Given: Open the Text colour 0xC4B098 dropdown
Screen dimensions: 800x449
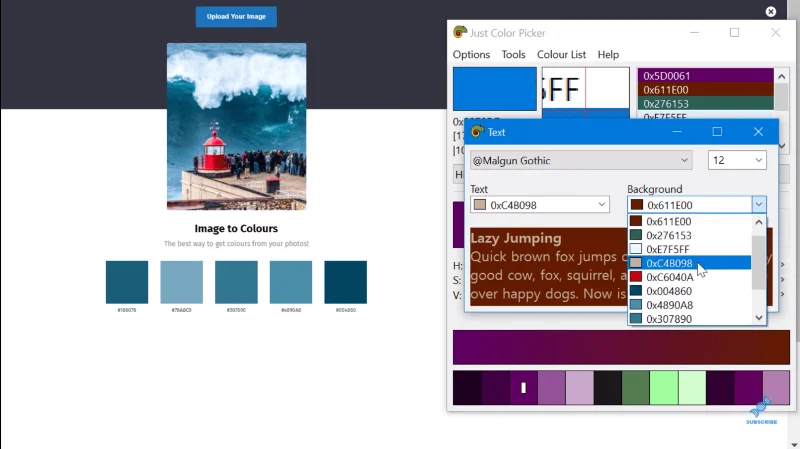Looking at the screenshot, I should [540, 205].
